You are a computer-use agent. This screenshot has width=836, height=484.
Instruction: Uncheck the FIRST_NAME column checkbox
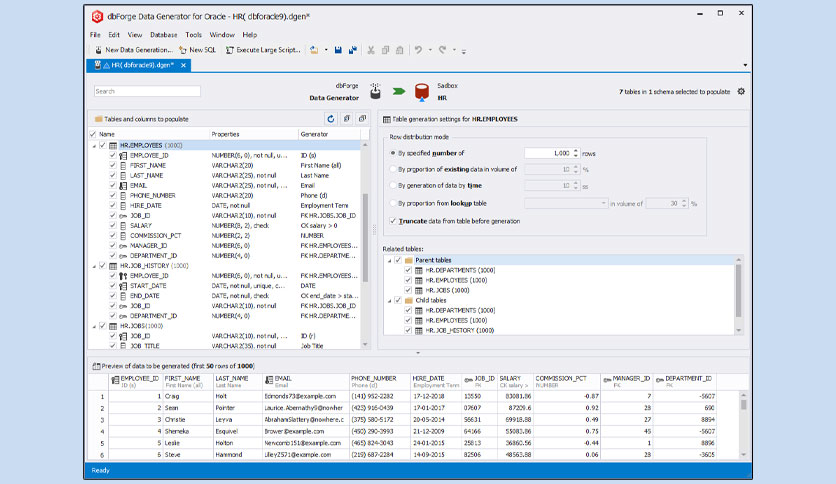pyautogui.click(x=112, y=165)
